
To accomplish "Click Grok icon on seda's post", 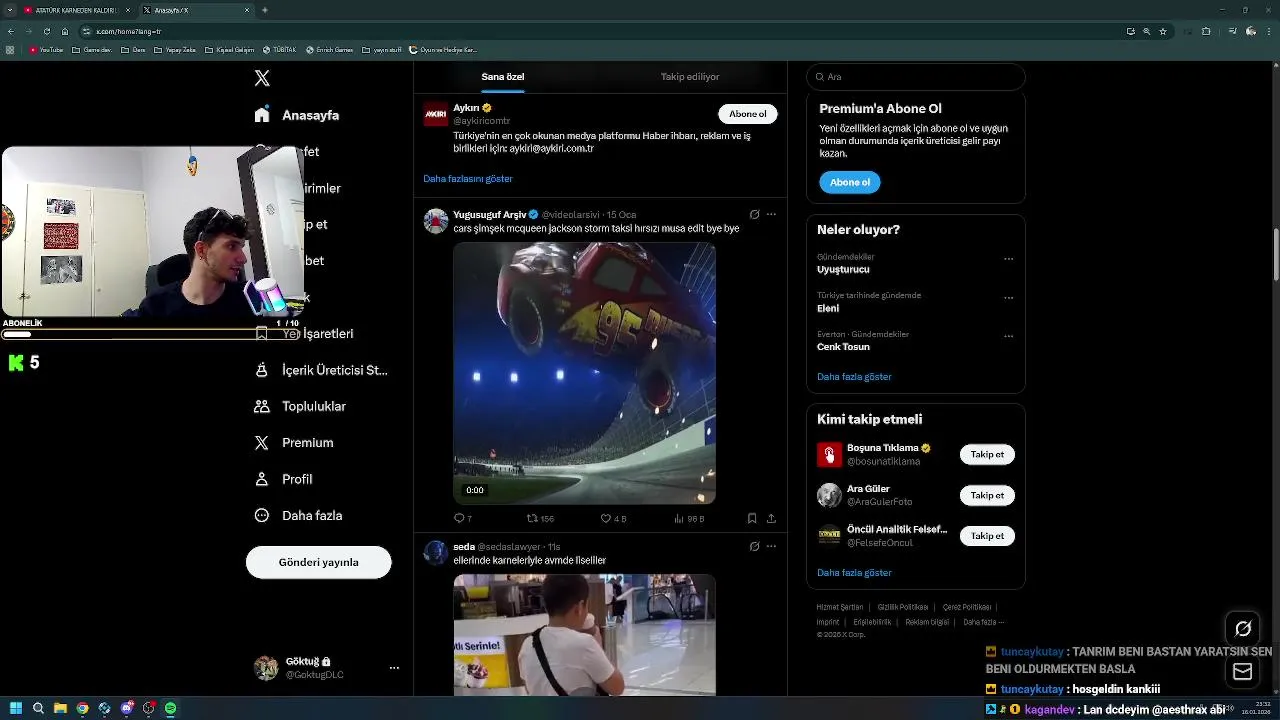I will 754,547.
